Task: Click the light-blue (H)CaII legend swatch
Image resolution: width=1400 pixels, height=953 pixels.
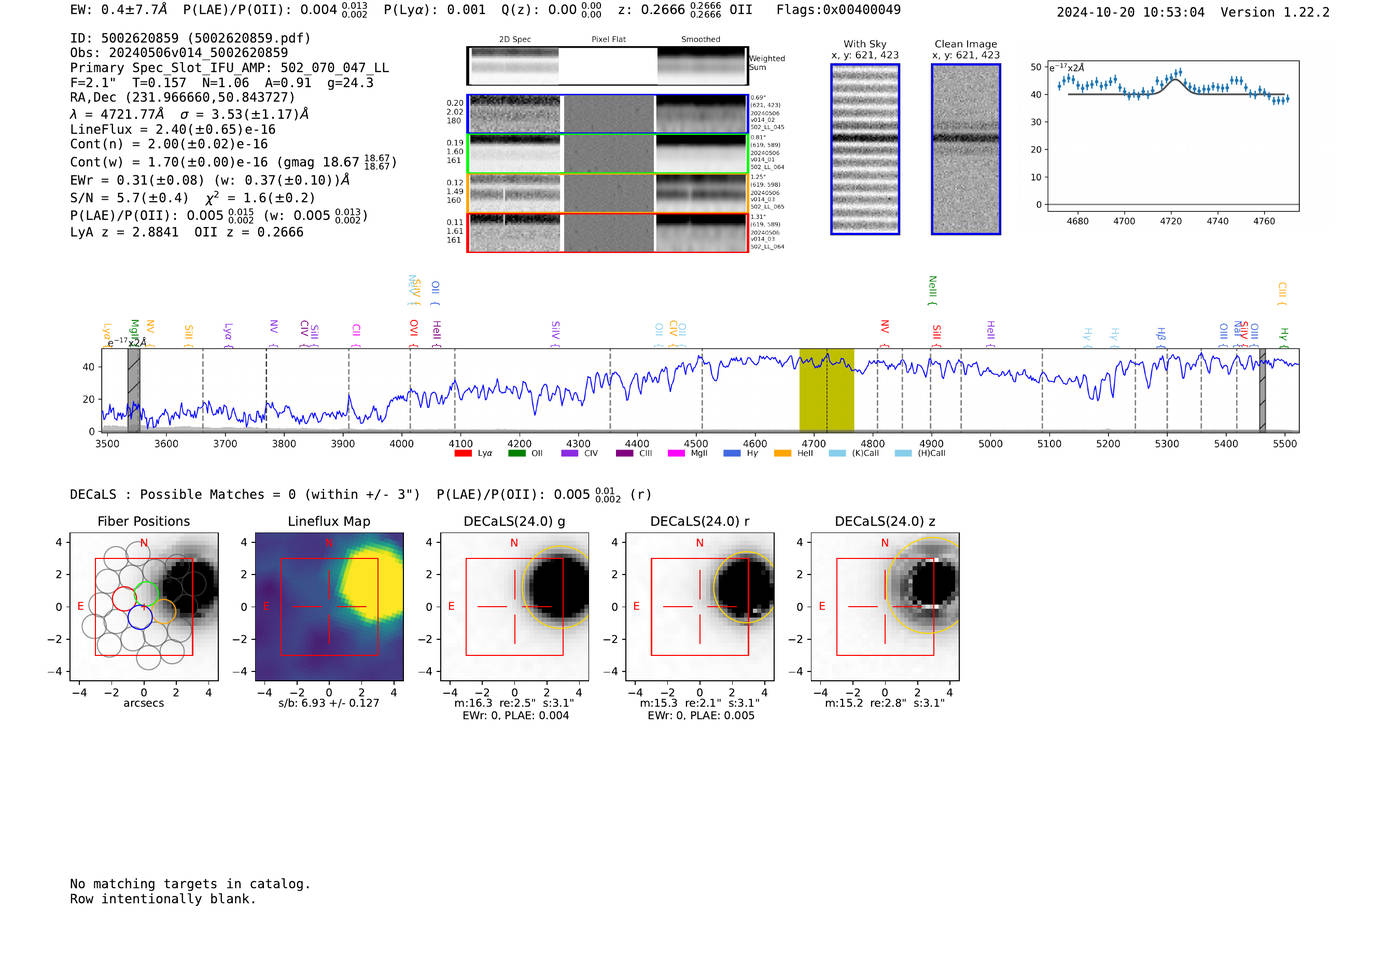Action: coord(903,453)
